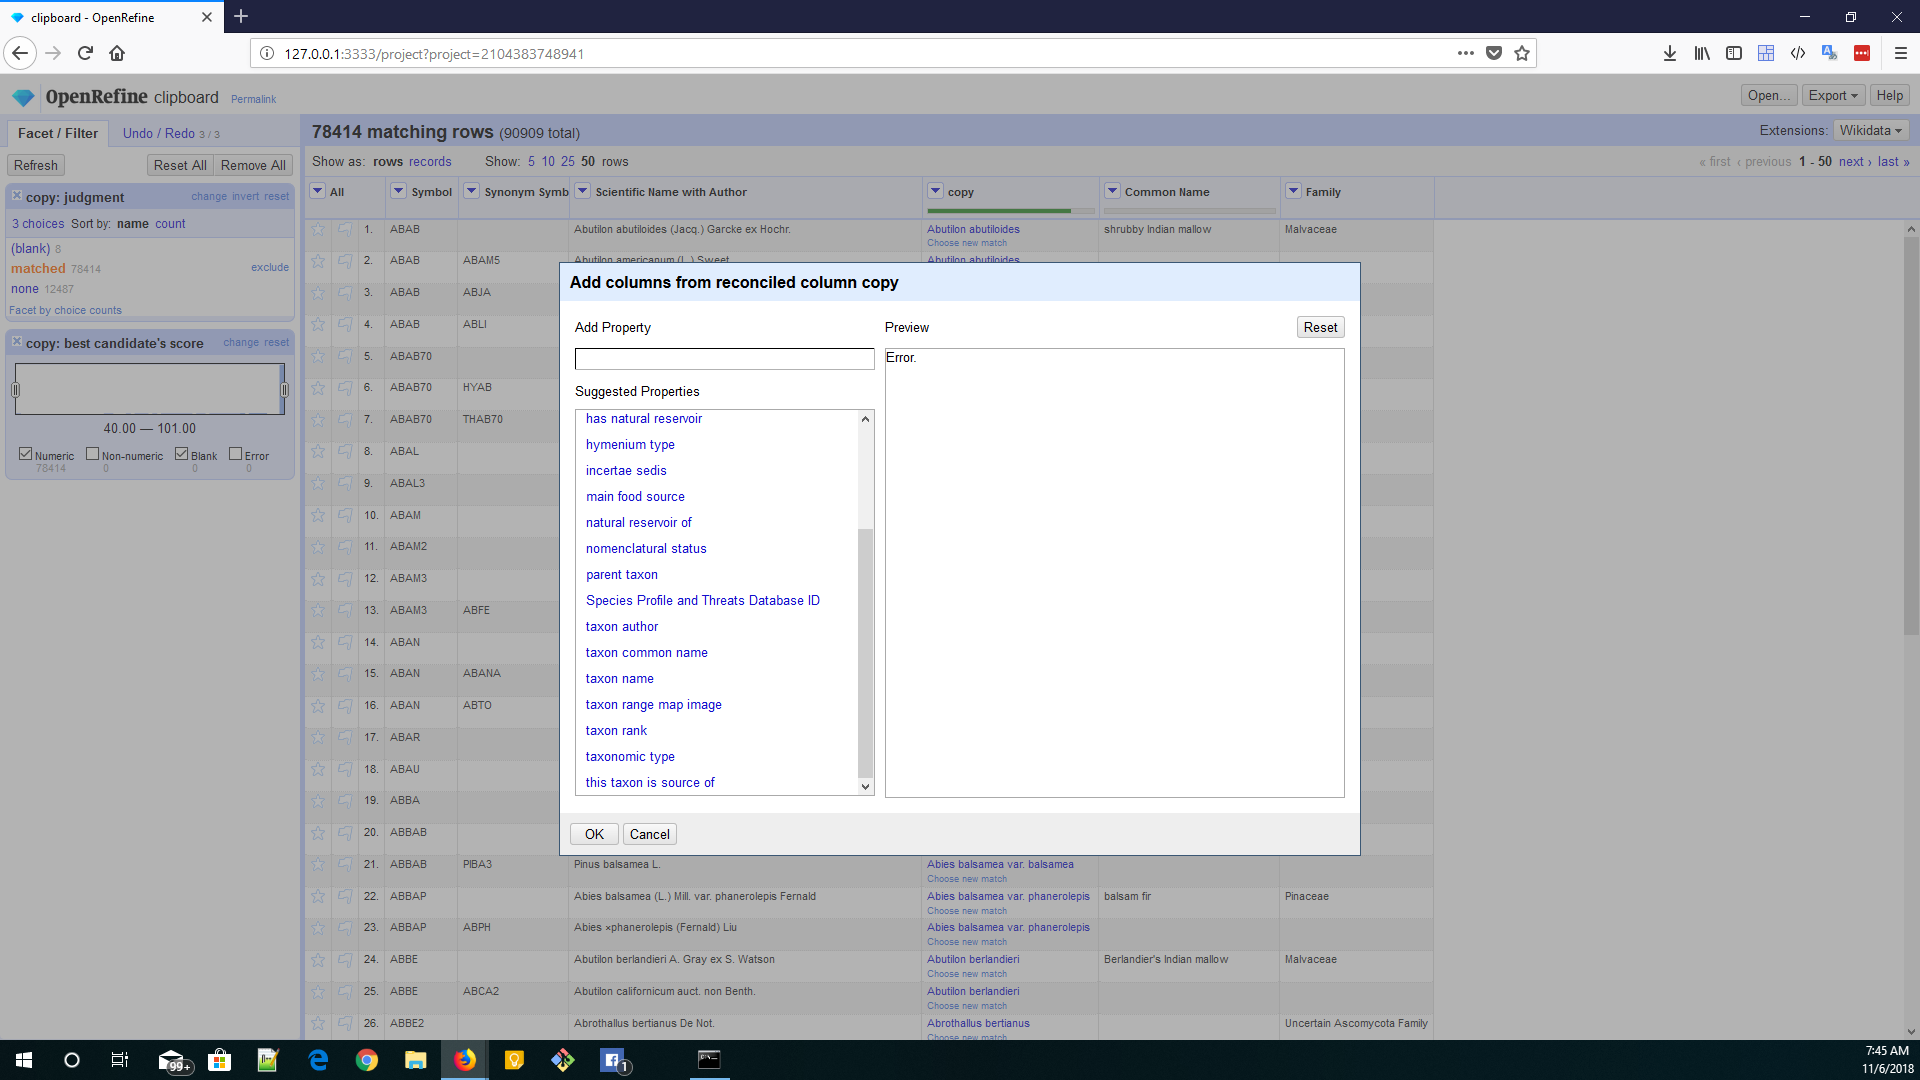Toggle the Blank checkbox
The image size is (1920, 1080).
tap(182, 454)
